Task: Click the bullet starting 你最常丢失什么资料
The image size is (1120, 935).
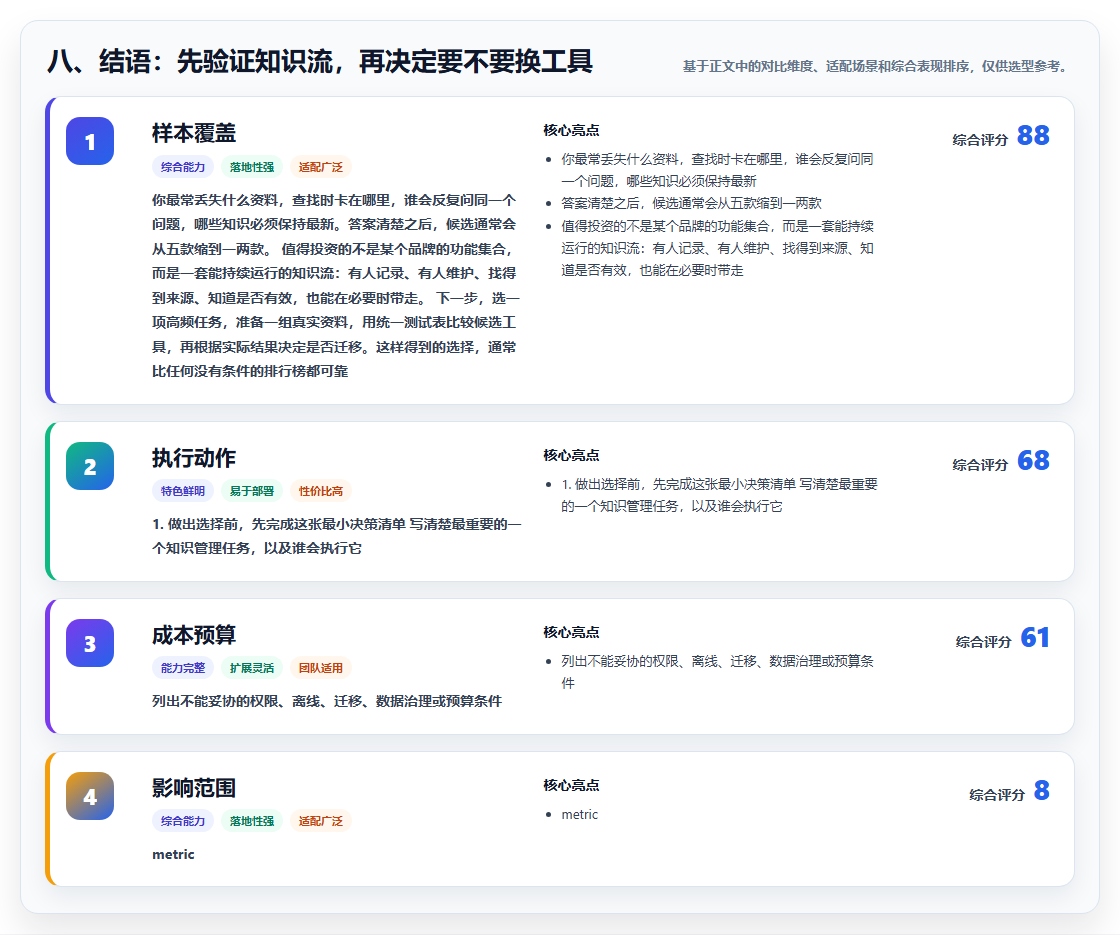Action: (717, 170)
